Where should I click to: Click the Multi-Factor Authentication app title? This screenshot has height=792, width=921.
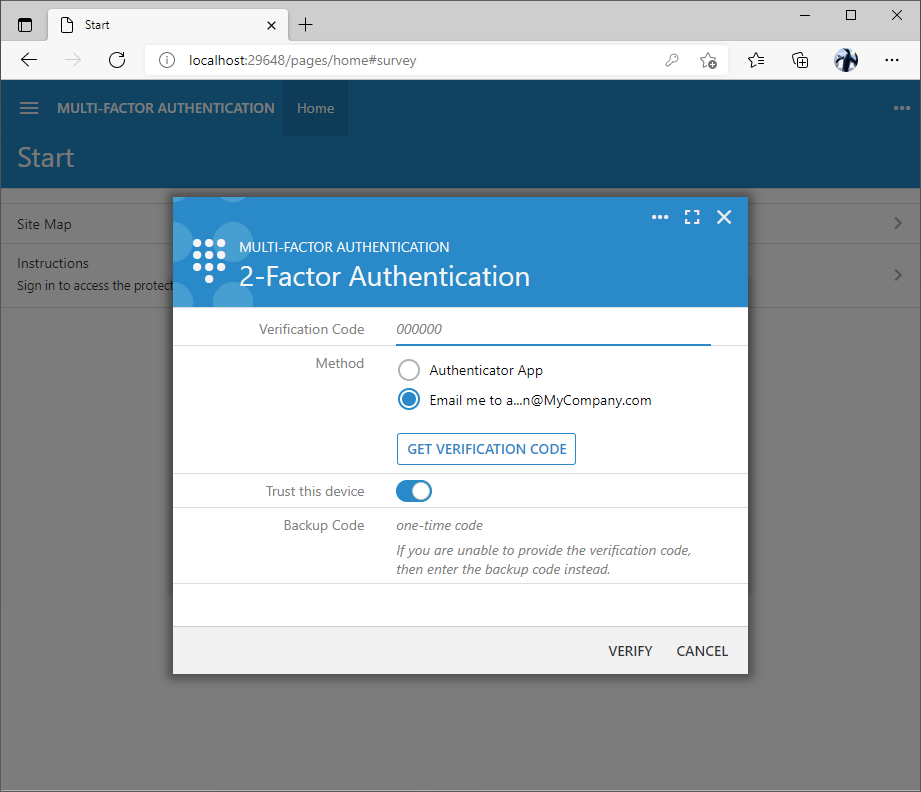(166, 108)
